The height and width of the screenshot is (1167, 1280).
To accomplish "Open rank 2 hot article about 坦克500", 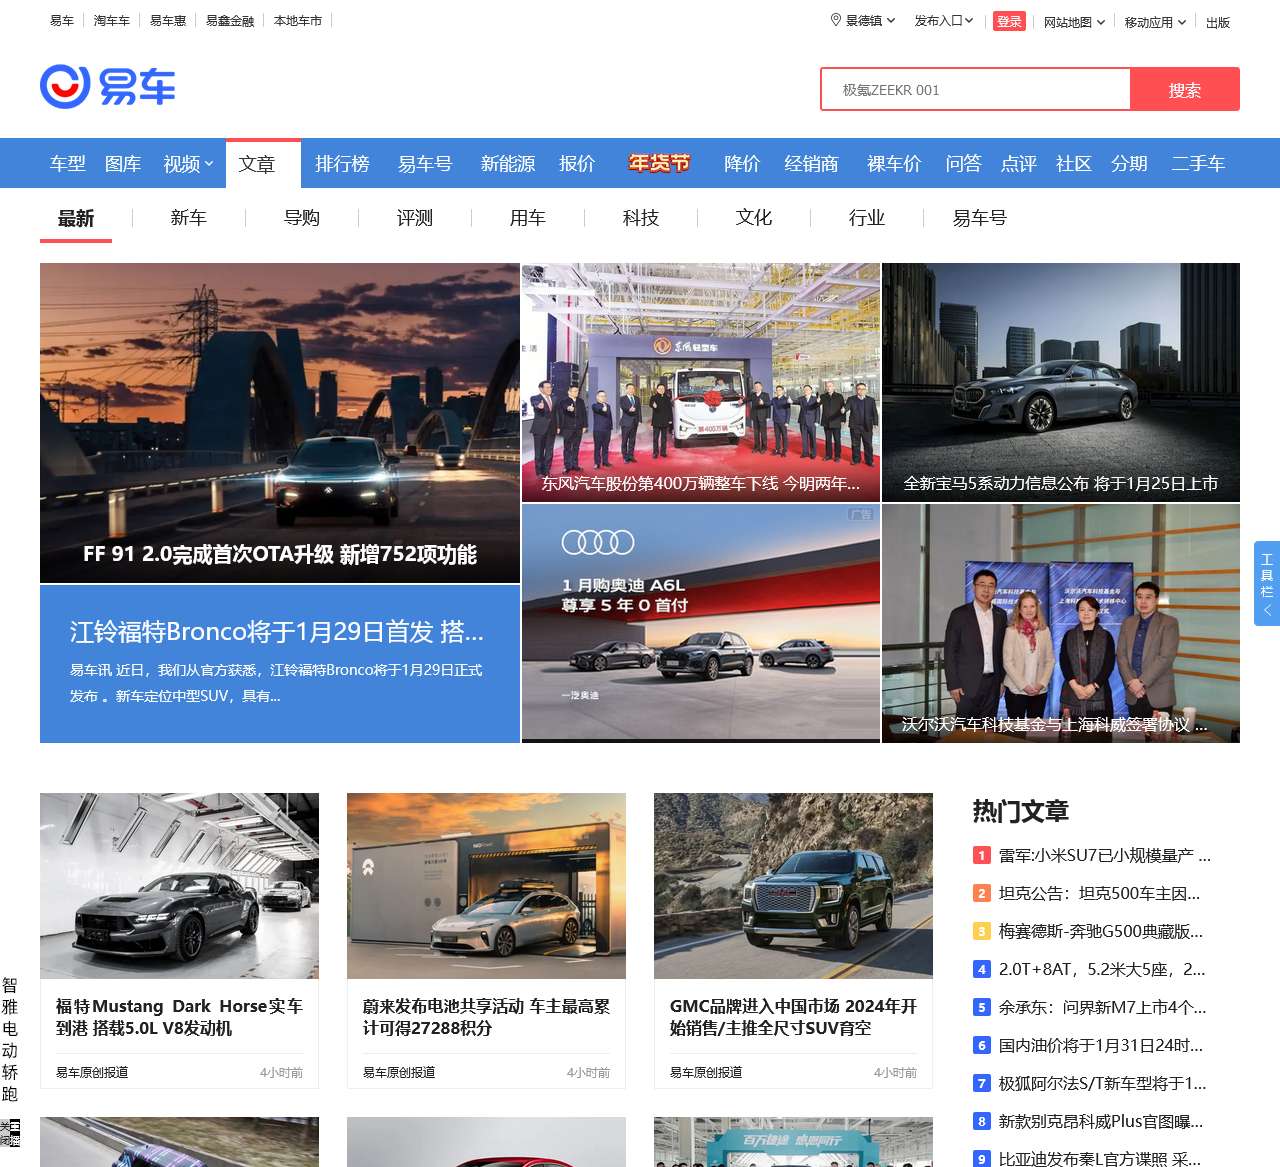I will tap(1099, 893).
